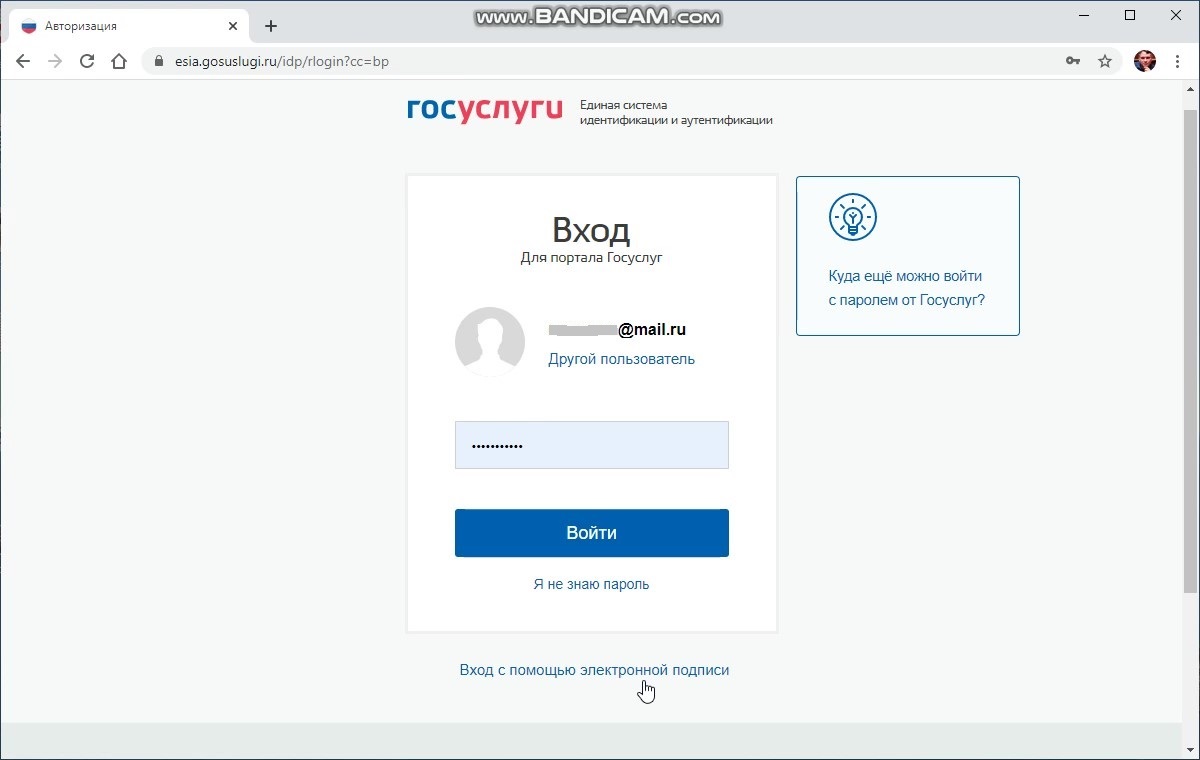The image size is (1200, 760).
Task: Open Куда ещё можно войти link
Action: pos(907,288)
